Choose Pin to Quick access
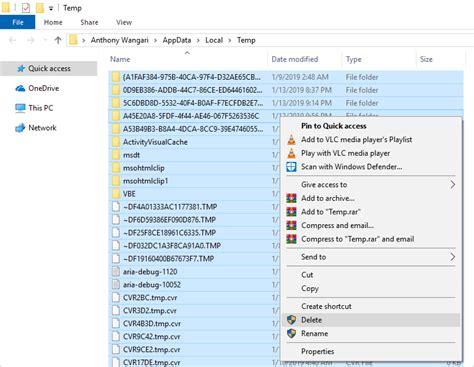The height and width of the screenshot is (367, 474). coord(371,126)
